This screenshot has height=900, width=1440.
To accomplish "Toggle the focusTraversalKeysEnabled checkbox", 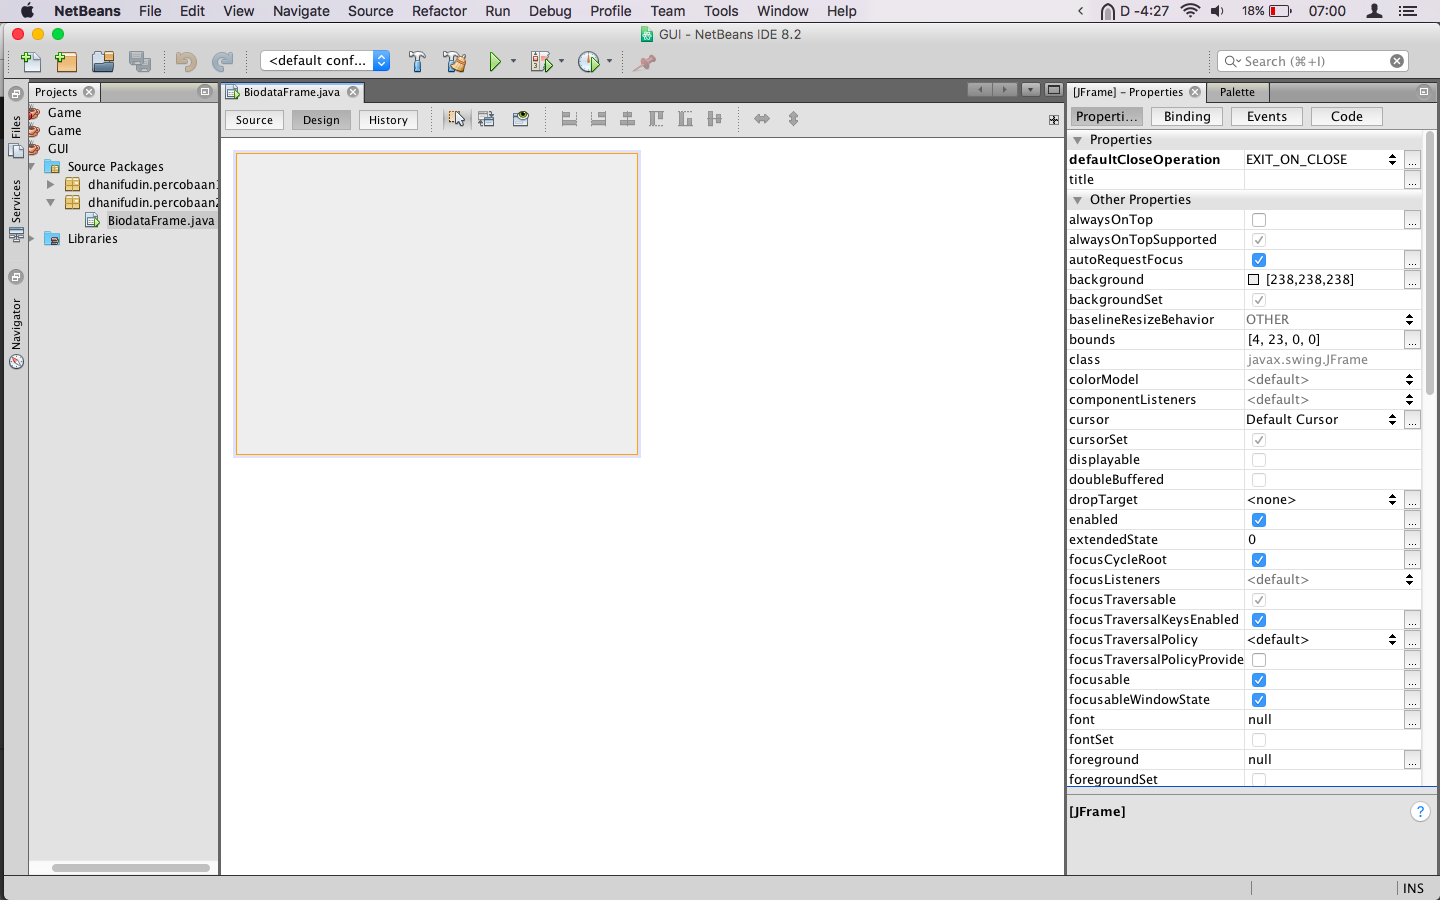I will (x=1259, y=620).
